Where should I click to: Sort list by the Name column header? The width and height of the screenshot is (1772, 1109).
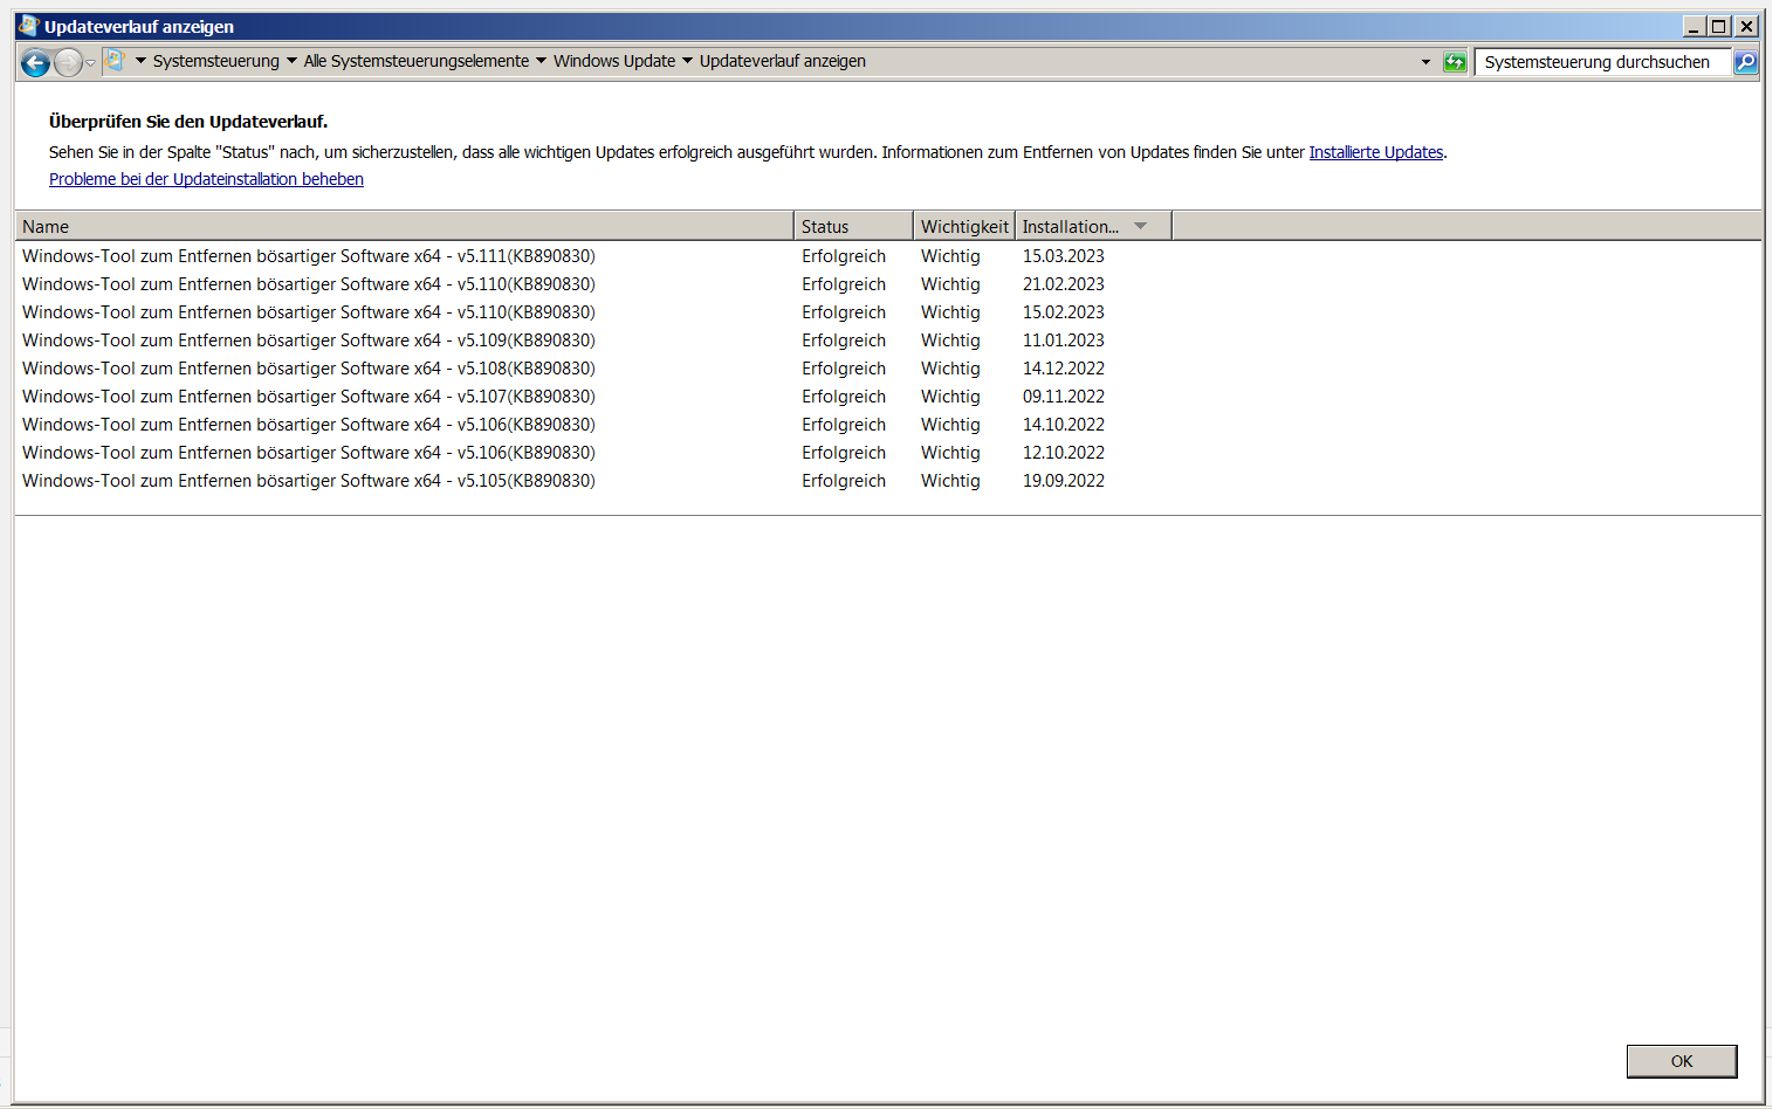[405, 226]
